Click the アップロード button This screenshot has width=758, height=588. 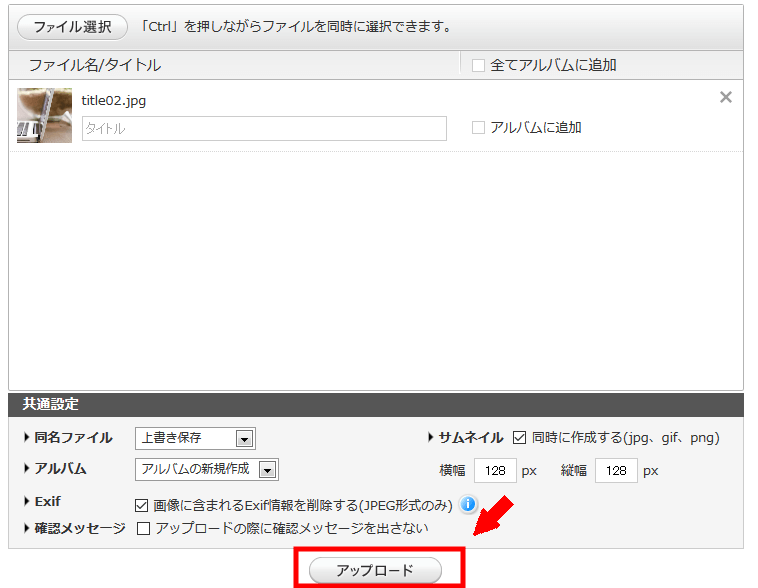pos(375,570)
